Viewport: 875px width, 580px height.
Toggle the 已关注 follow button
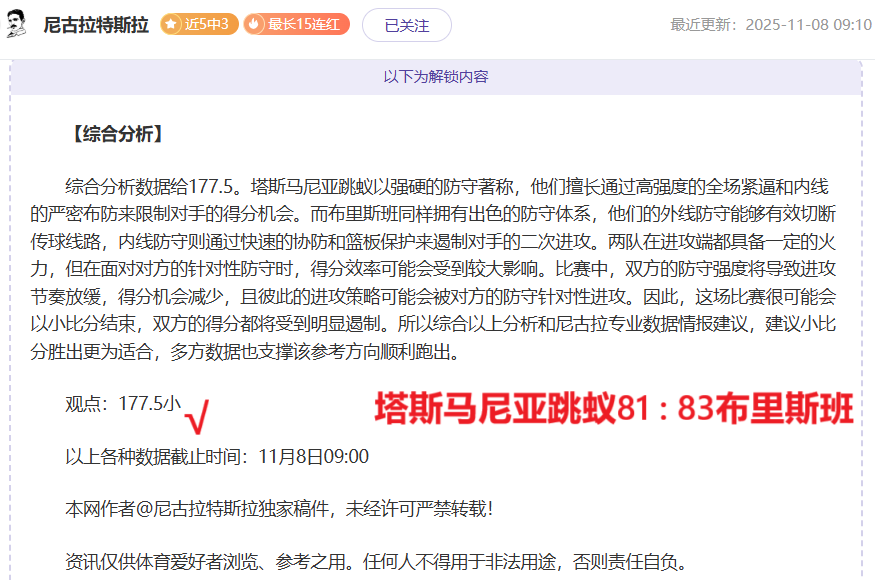coord(407,25)
